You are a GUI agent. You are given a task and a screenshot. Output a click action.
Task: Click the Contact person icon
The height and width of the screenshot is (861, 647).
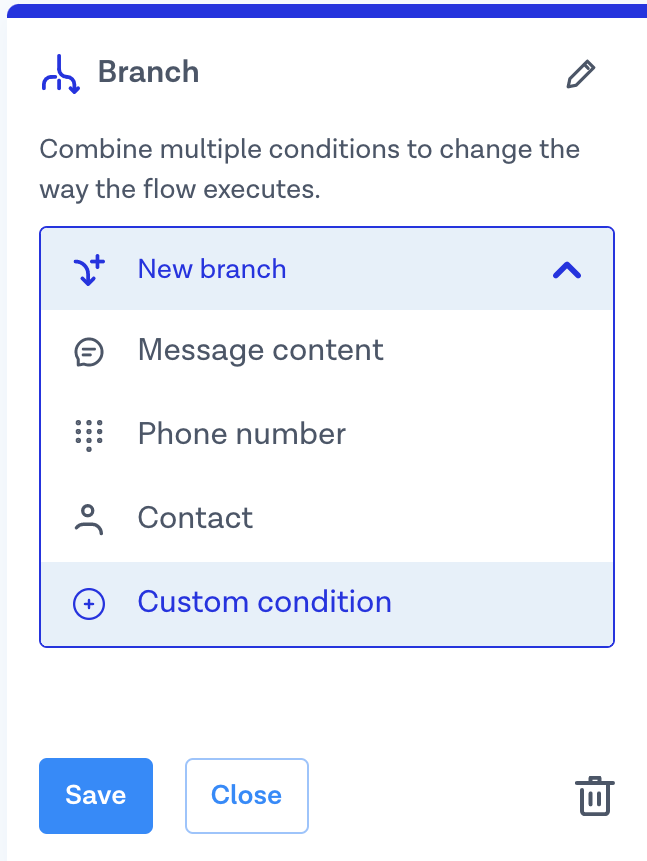tap(89, 519)
